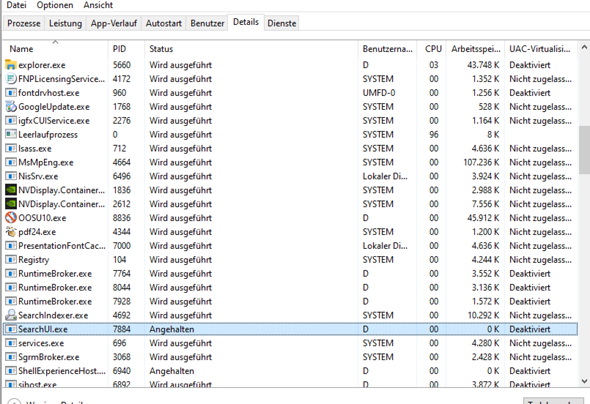Click Angehalten status of SearchUI.exe
The image size is (590, 404).
[x=172, y=329]
